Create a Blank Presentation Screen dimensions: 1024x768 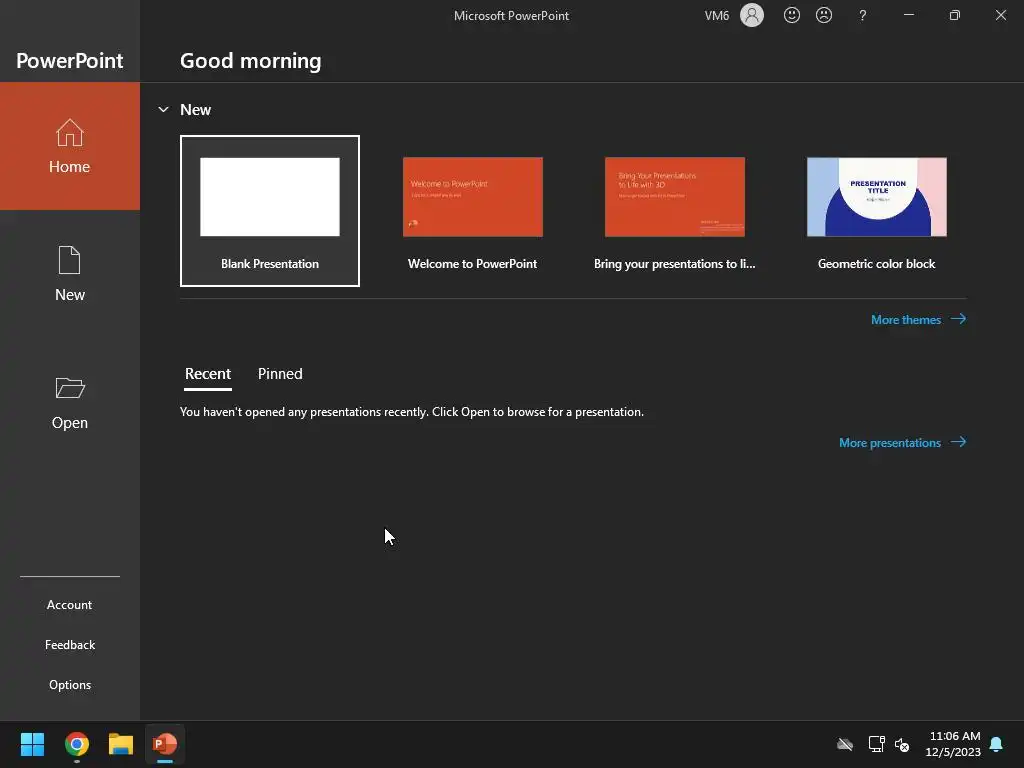(270, 211)
